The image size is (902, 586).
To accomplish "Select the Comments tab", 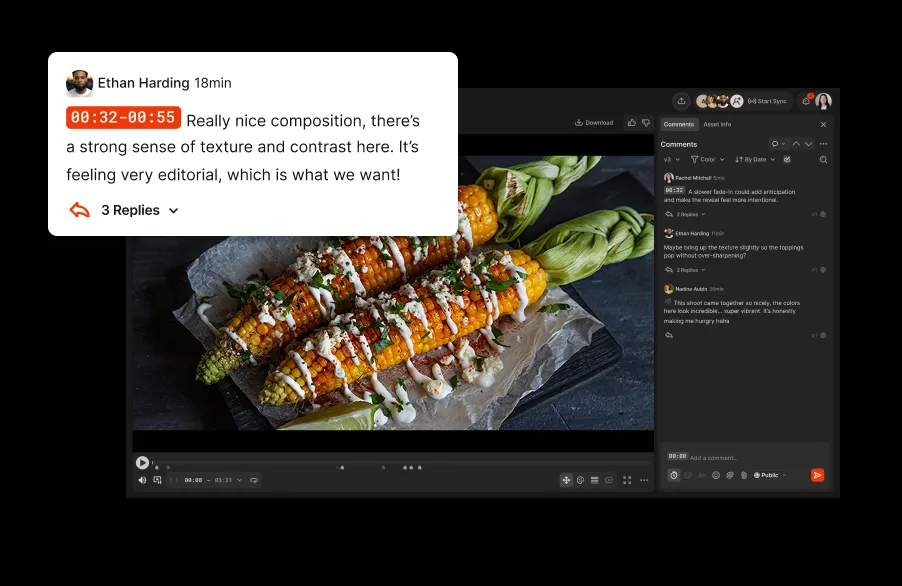I will tap(679, 124).
